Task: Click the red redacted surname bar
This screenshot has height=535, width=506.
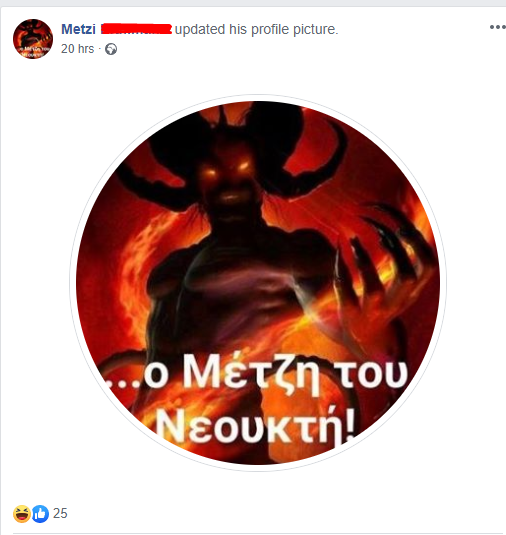Action: pos(136,29)
